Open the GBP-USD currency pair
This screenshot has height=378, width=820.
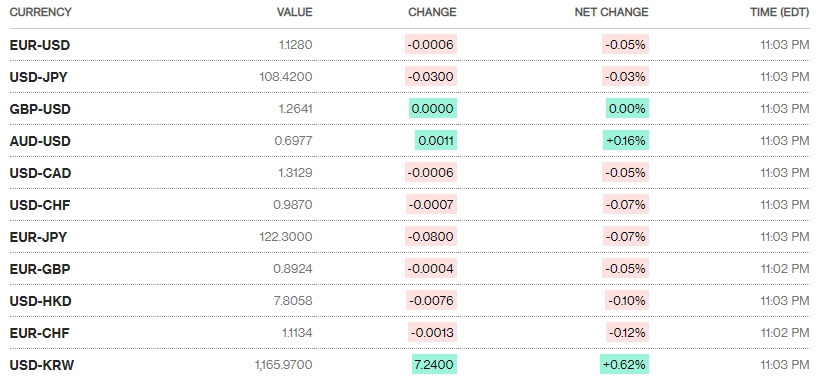coord(40,109)
